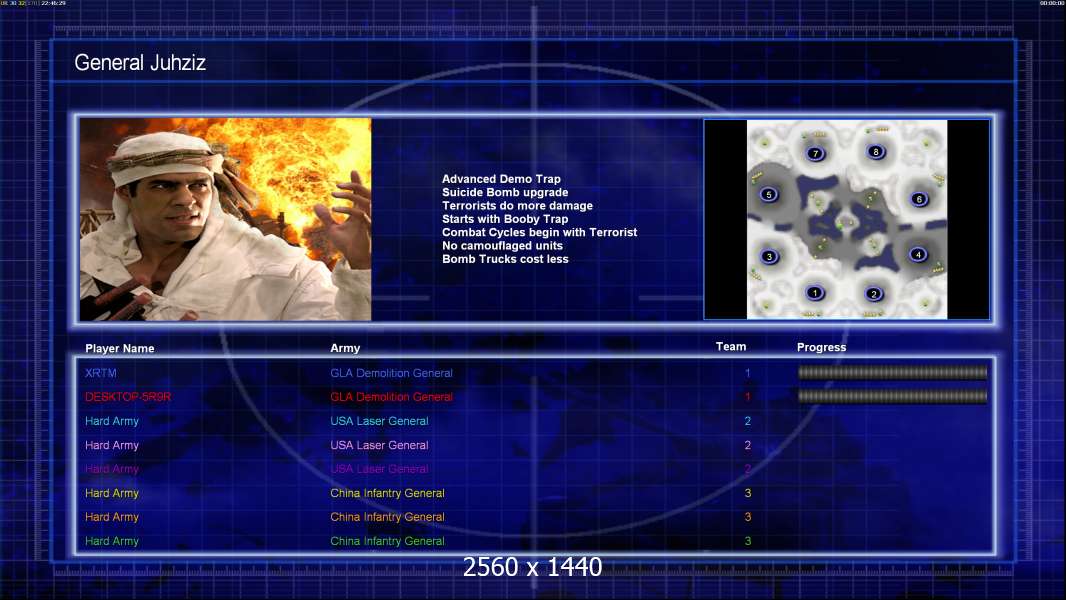
Task: Click the "Suicide Bomb upgrade" line
Action: [x=505, y=192]
